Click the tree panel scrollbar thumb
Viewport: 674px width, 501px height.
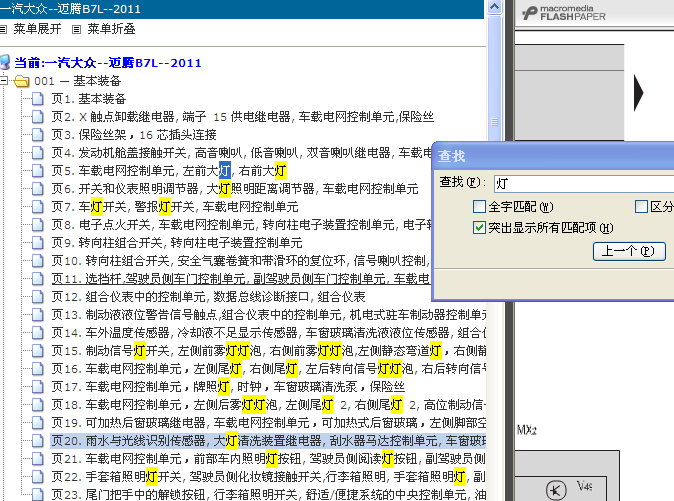(x=494, y=122)
